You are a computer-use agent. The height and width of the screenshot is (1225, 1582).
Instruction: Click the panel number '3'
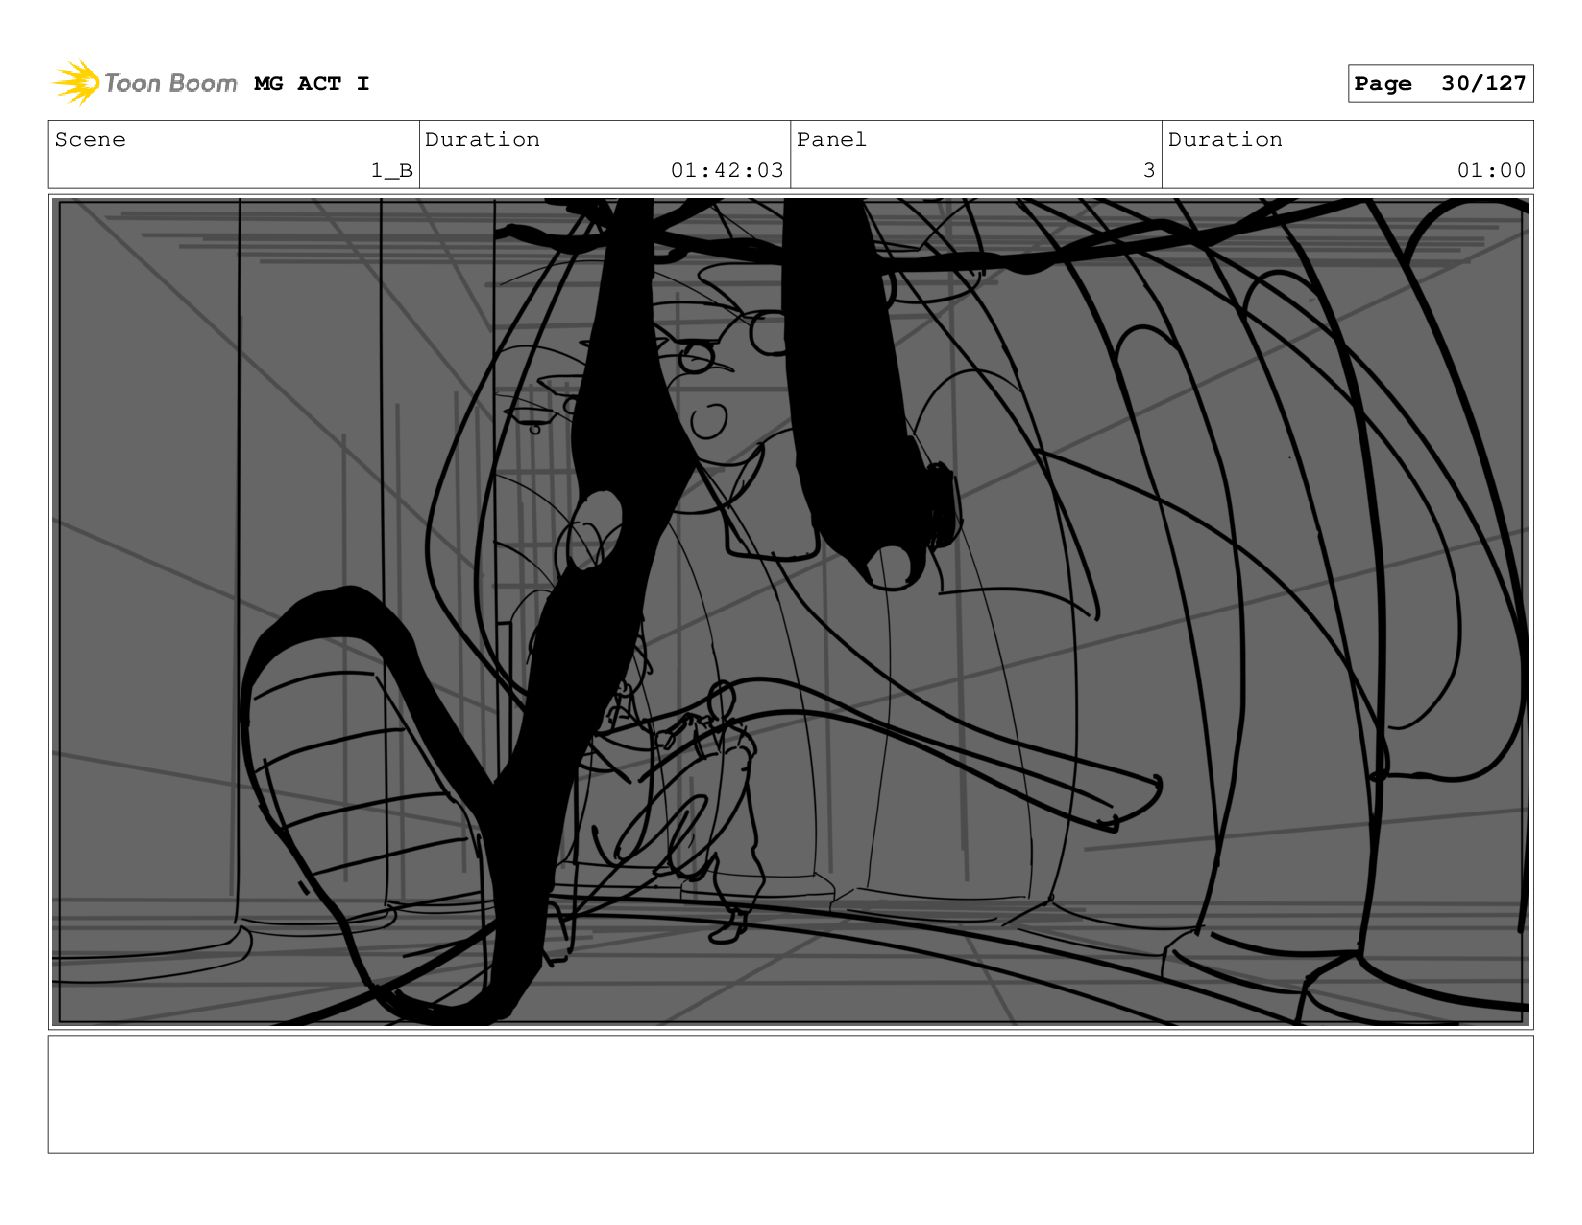1149,171
